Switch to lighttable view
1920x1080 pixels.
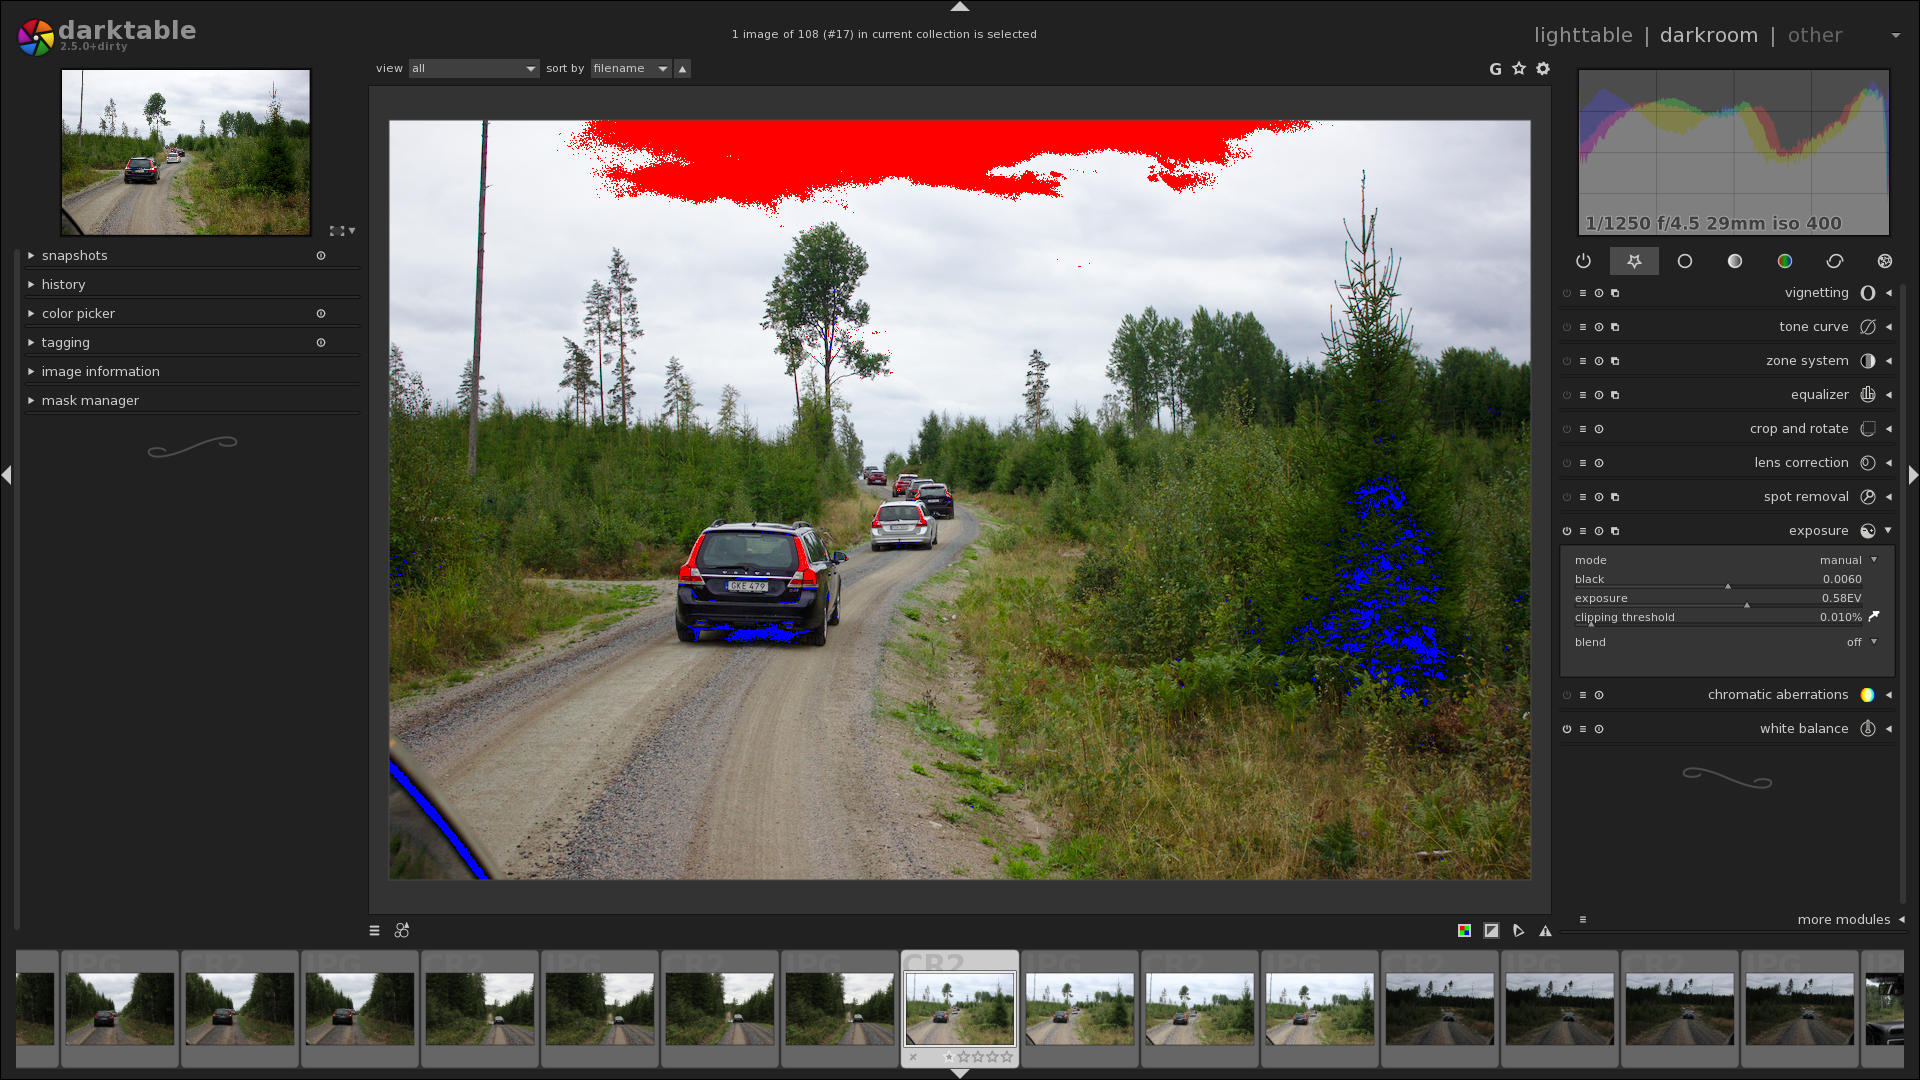[1583, 35]
